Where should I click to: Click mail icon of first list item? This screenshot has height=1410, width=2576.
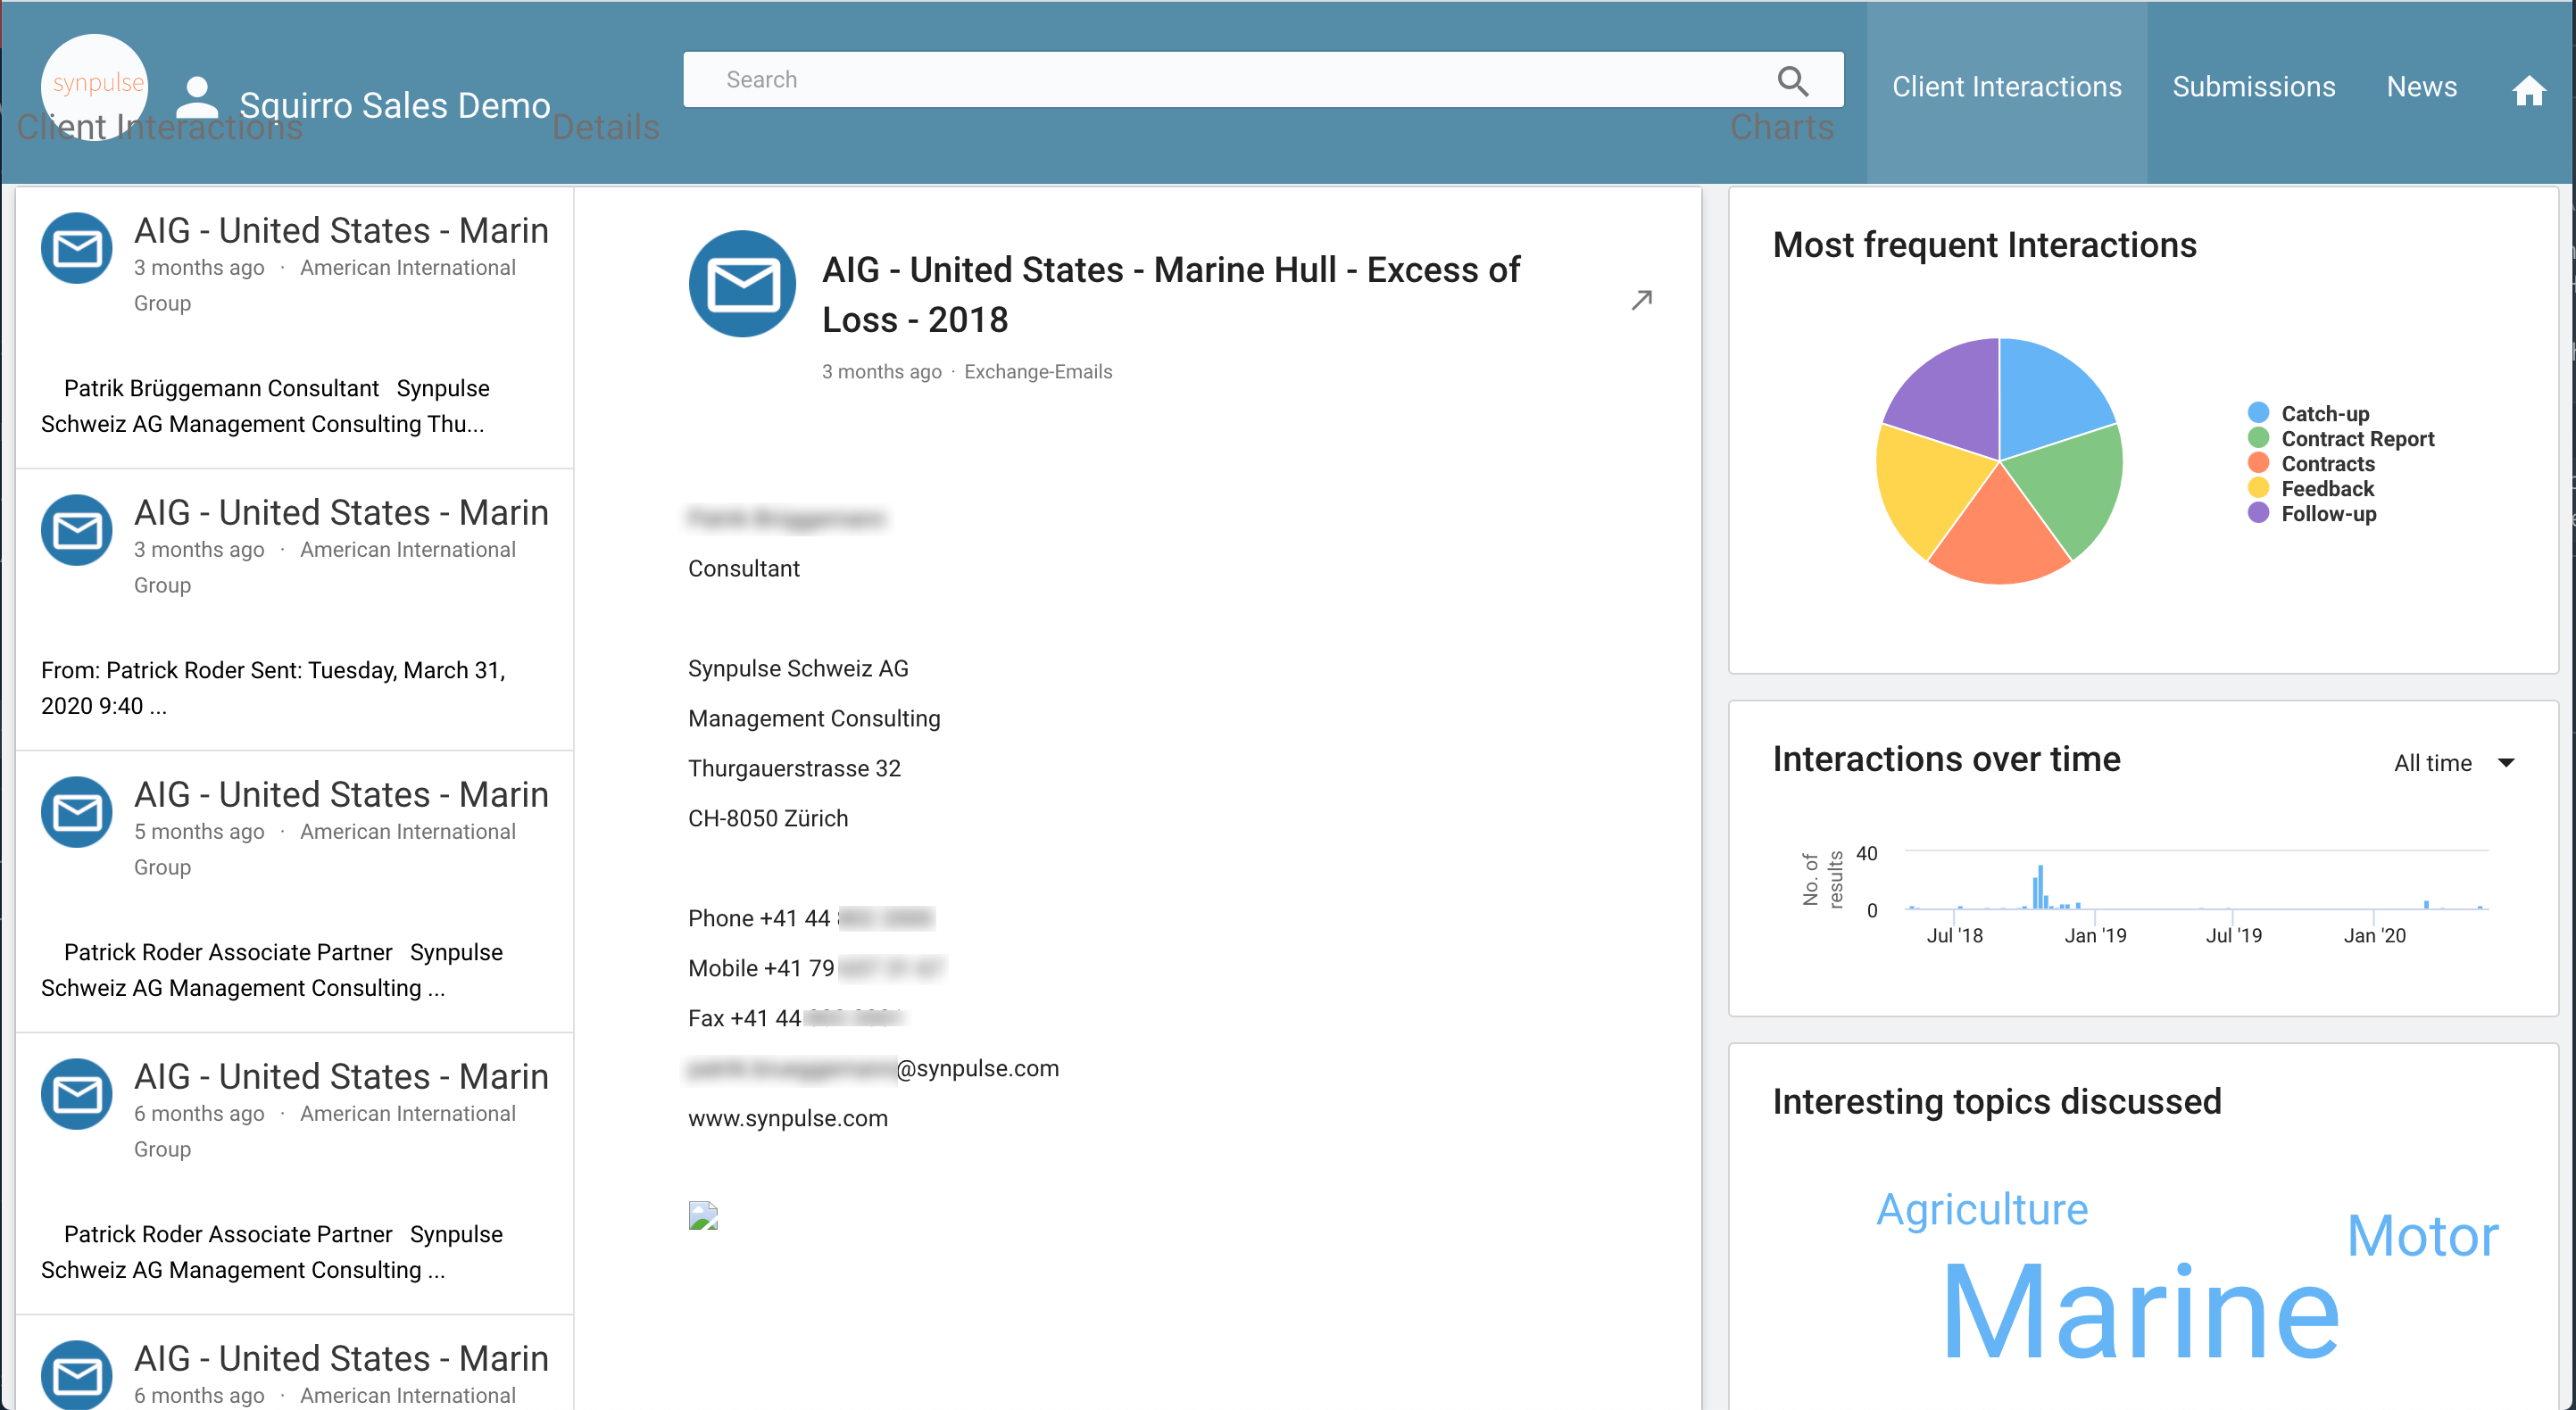(x=77, y=248)
